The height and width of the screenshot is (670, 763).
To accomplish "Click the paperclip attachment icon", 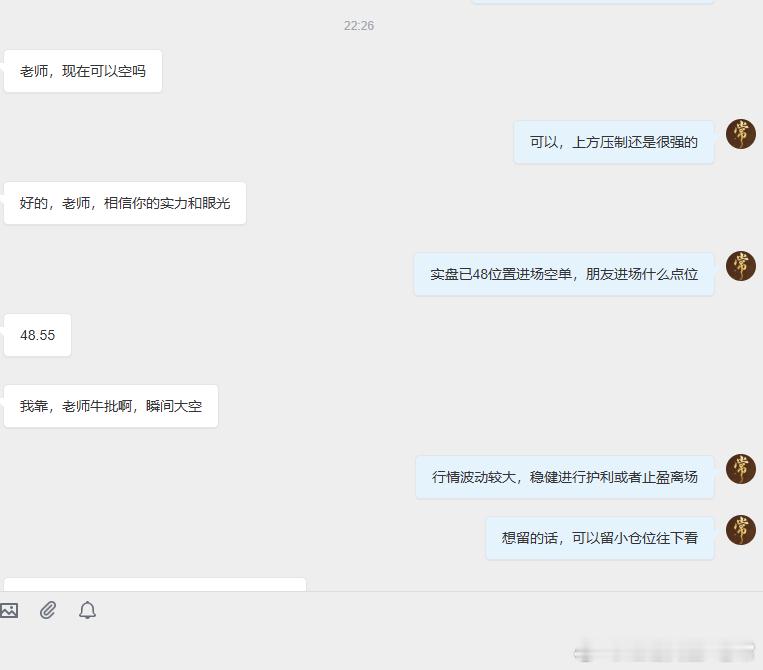I will tap(48, 610).
